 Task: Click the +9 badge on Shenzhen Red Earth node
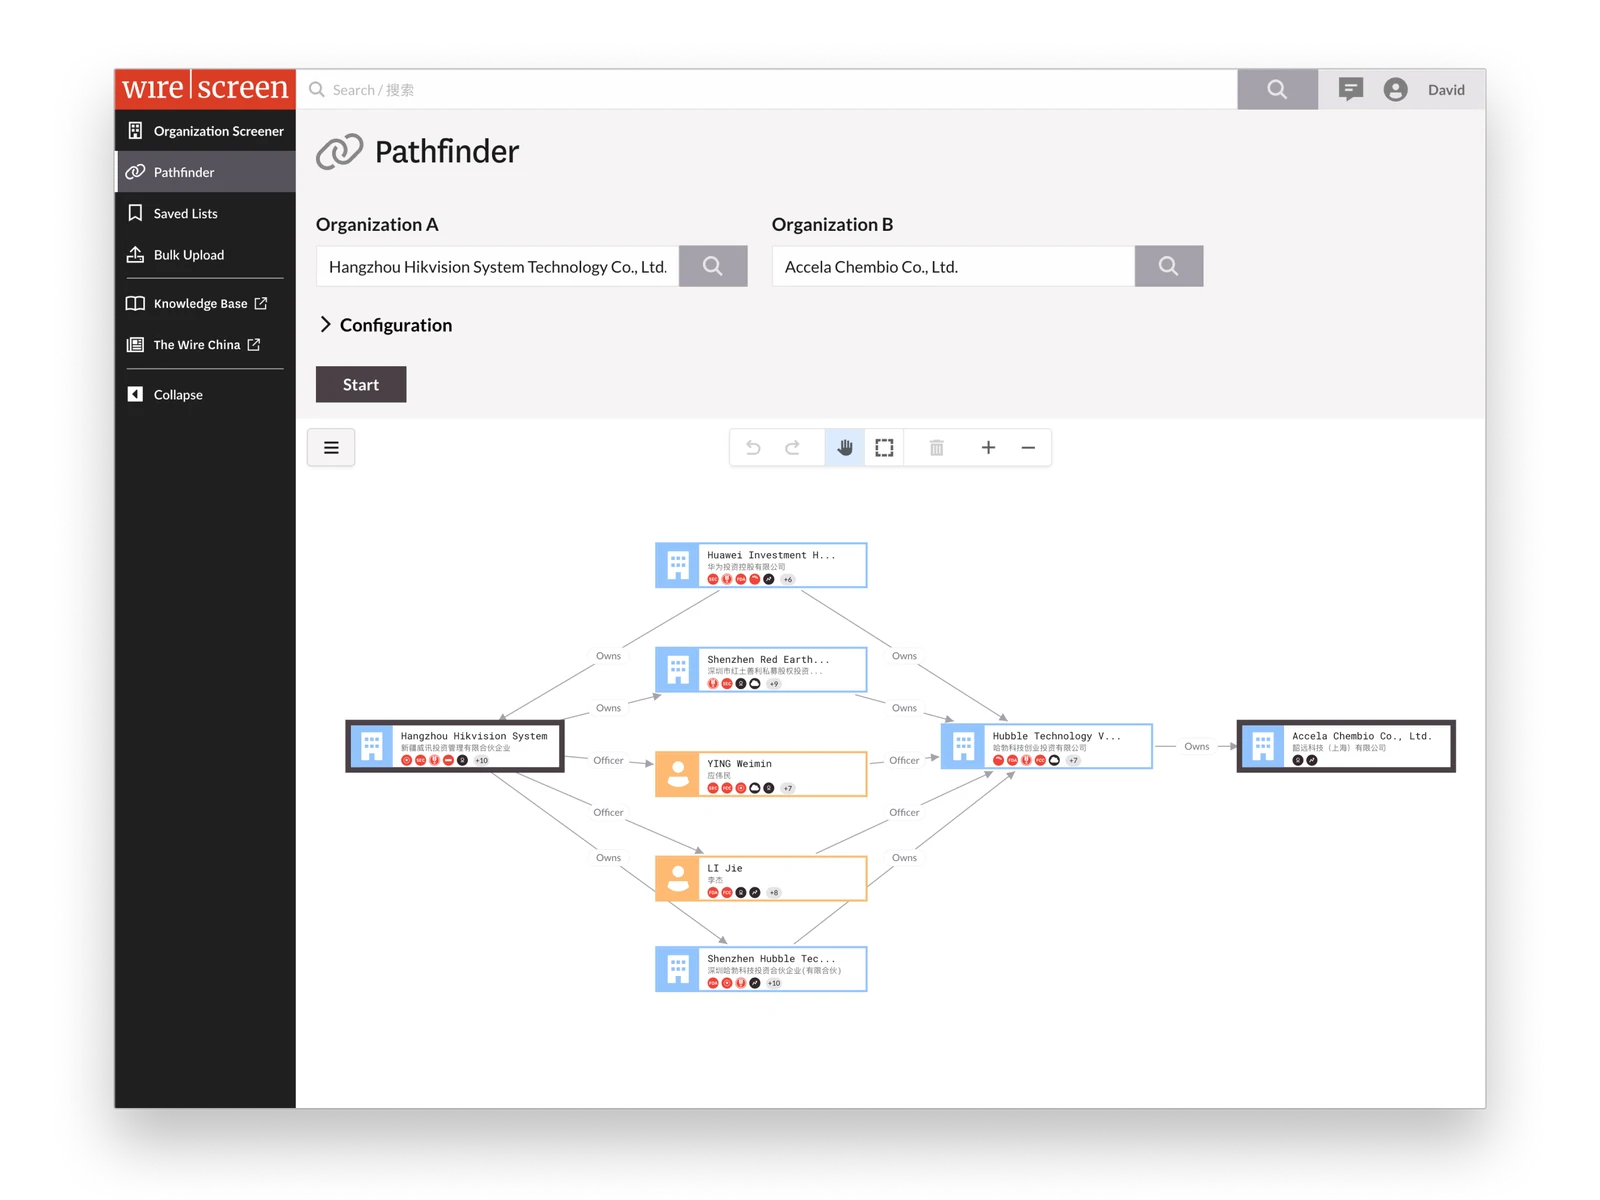[x=774, y=684]
